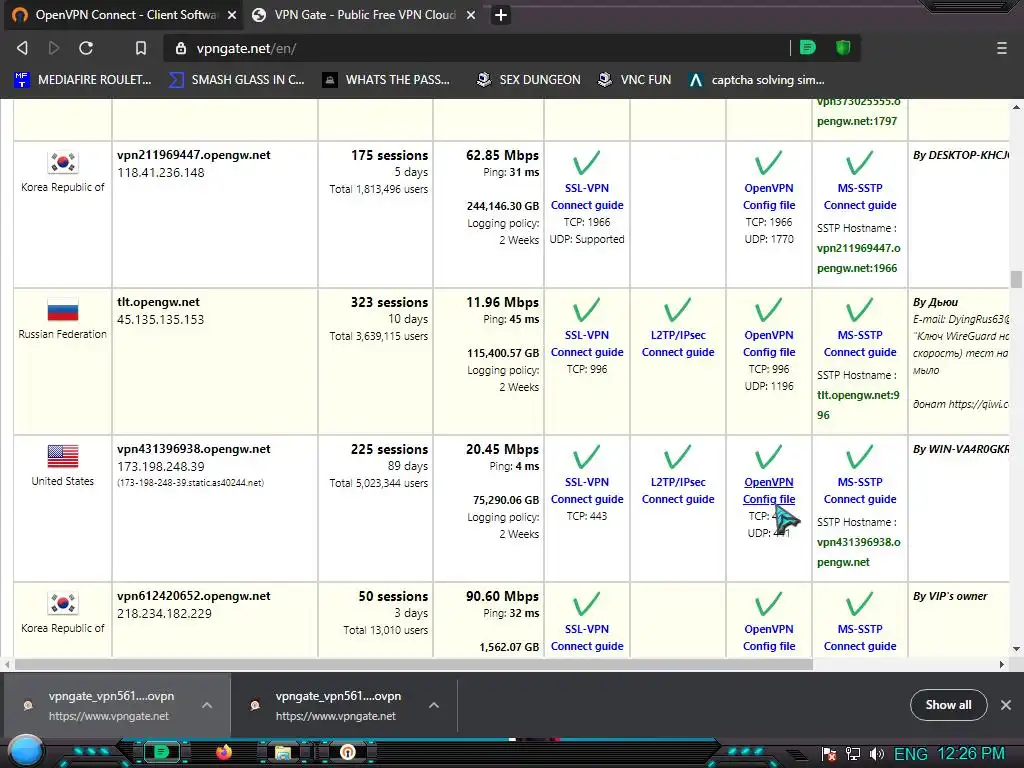Screen dimensions: 1024x768
Task: Open SSL-VPN Connect guide for vpn211969447.opengw.net
Action: point(586,197)
